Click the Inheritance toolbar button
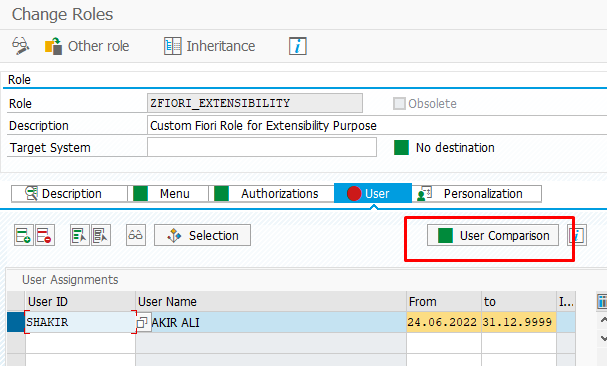Image resolution: width=607 pixels, height=366 pixels. point(209,46)
